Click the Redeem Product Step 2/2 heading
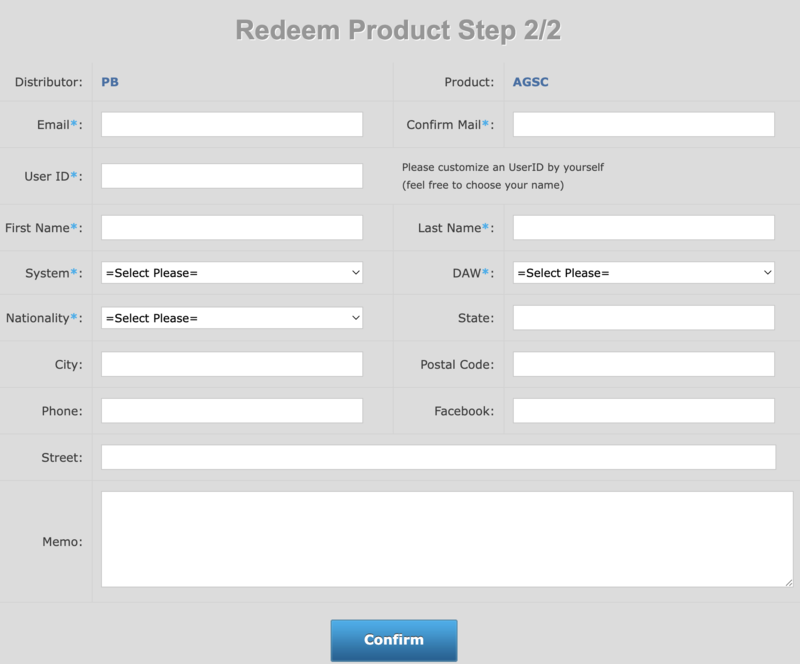The height and width of the screenshot is (664, 800). click(399, 29)
